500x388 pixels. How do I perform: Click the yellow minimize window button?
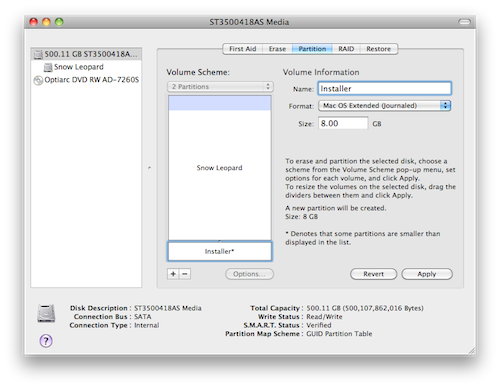46,22
